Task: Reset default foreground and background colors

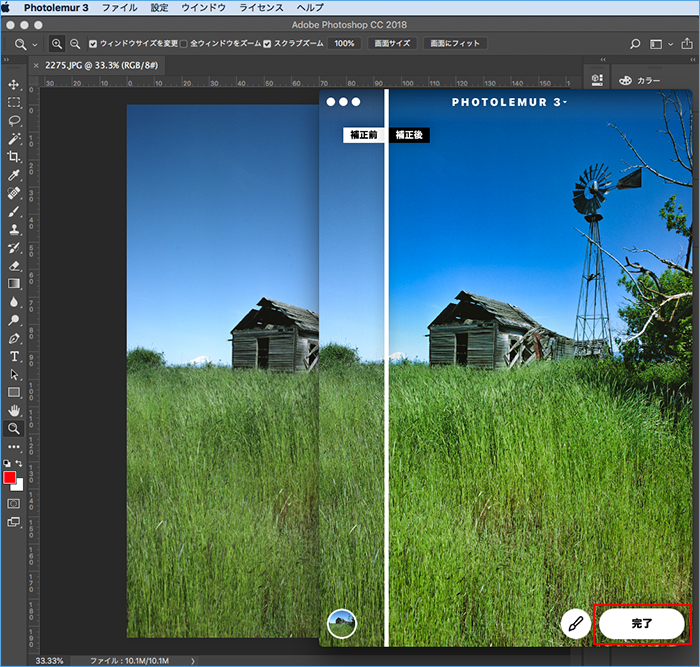Action: click(x=7, y=463)
